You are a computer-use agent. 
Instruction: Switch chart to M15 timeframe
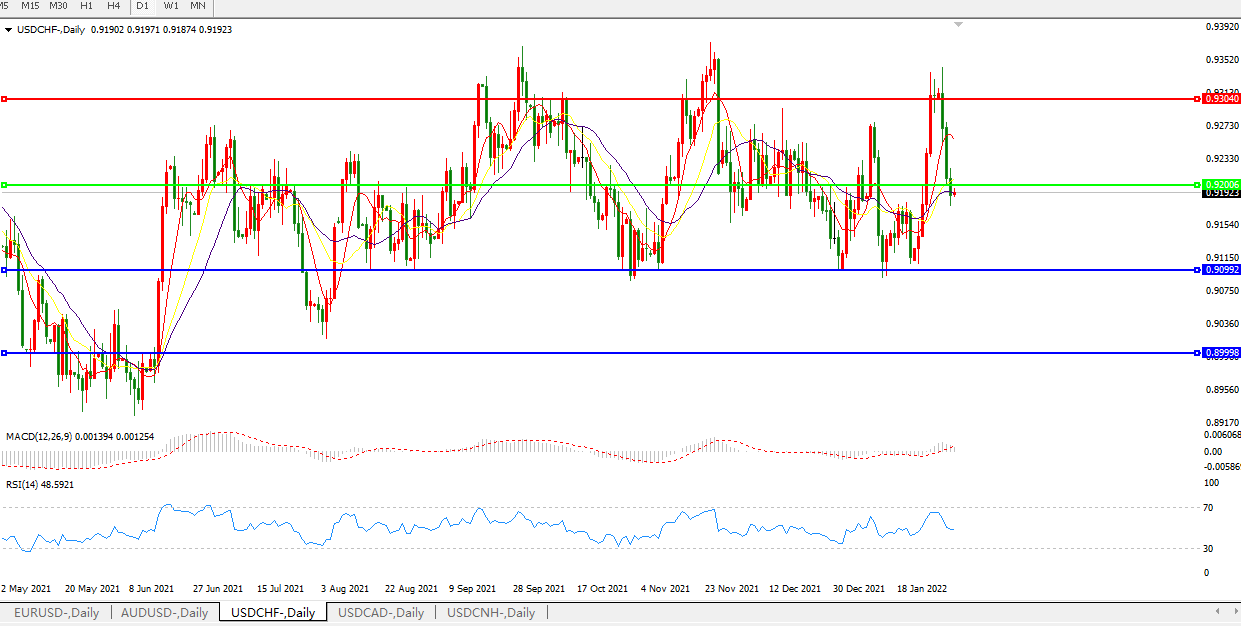[30, 6]
